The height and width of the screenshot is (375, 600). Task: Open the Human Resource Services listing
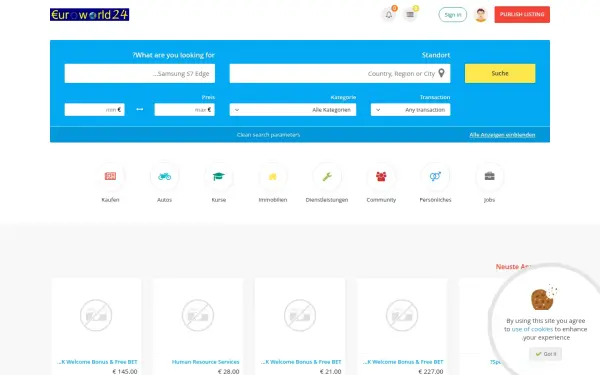[205, 362]
